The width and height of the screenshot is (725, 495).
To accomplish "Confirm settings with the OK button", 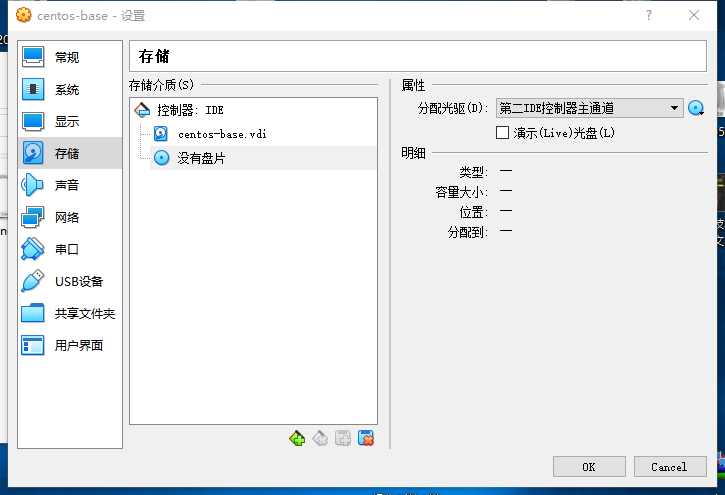I will tap(589, 467).
